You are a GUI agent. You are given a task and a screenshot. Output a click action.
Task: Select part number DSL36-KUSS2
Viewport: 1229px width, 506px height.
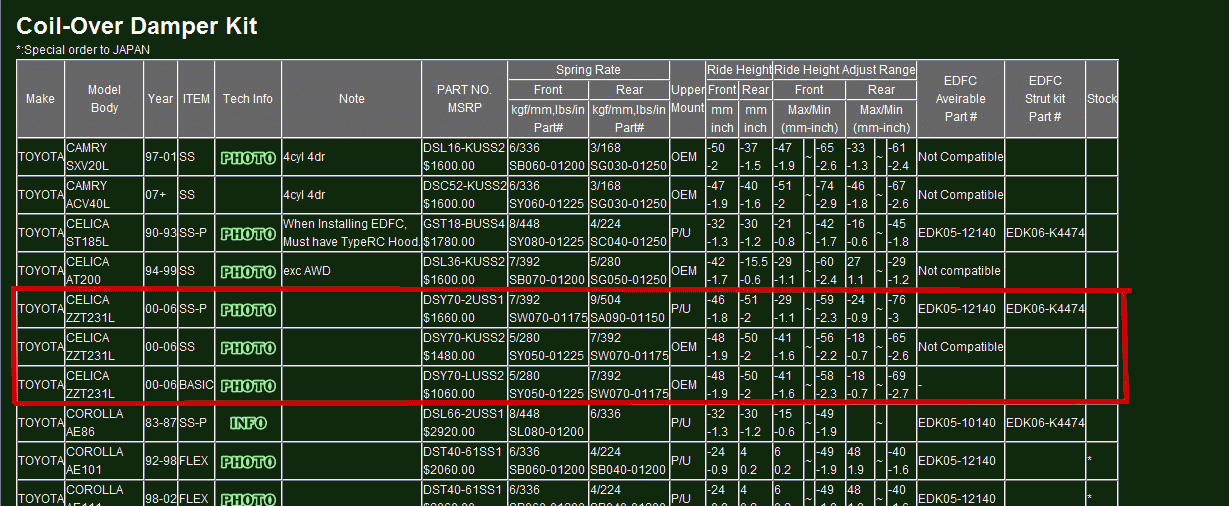click(464, 261)
